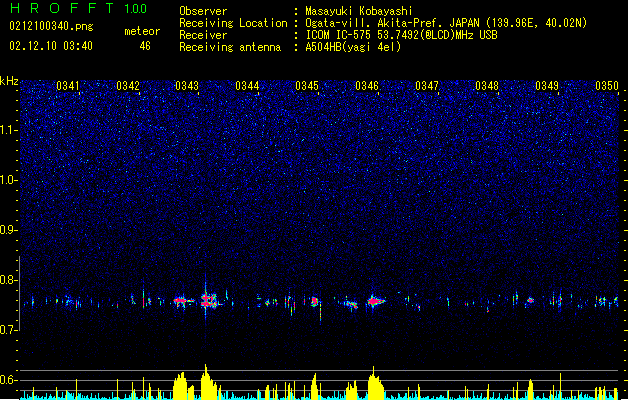Viewport: 629px width, 400px height.
Task: Click the 0.7 kHz axis label
Action: click(x=8, y=330)
